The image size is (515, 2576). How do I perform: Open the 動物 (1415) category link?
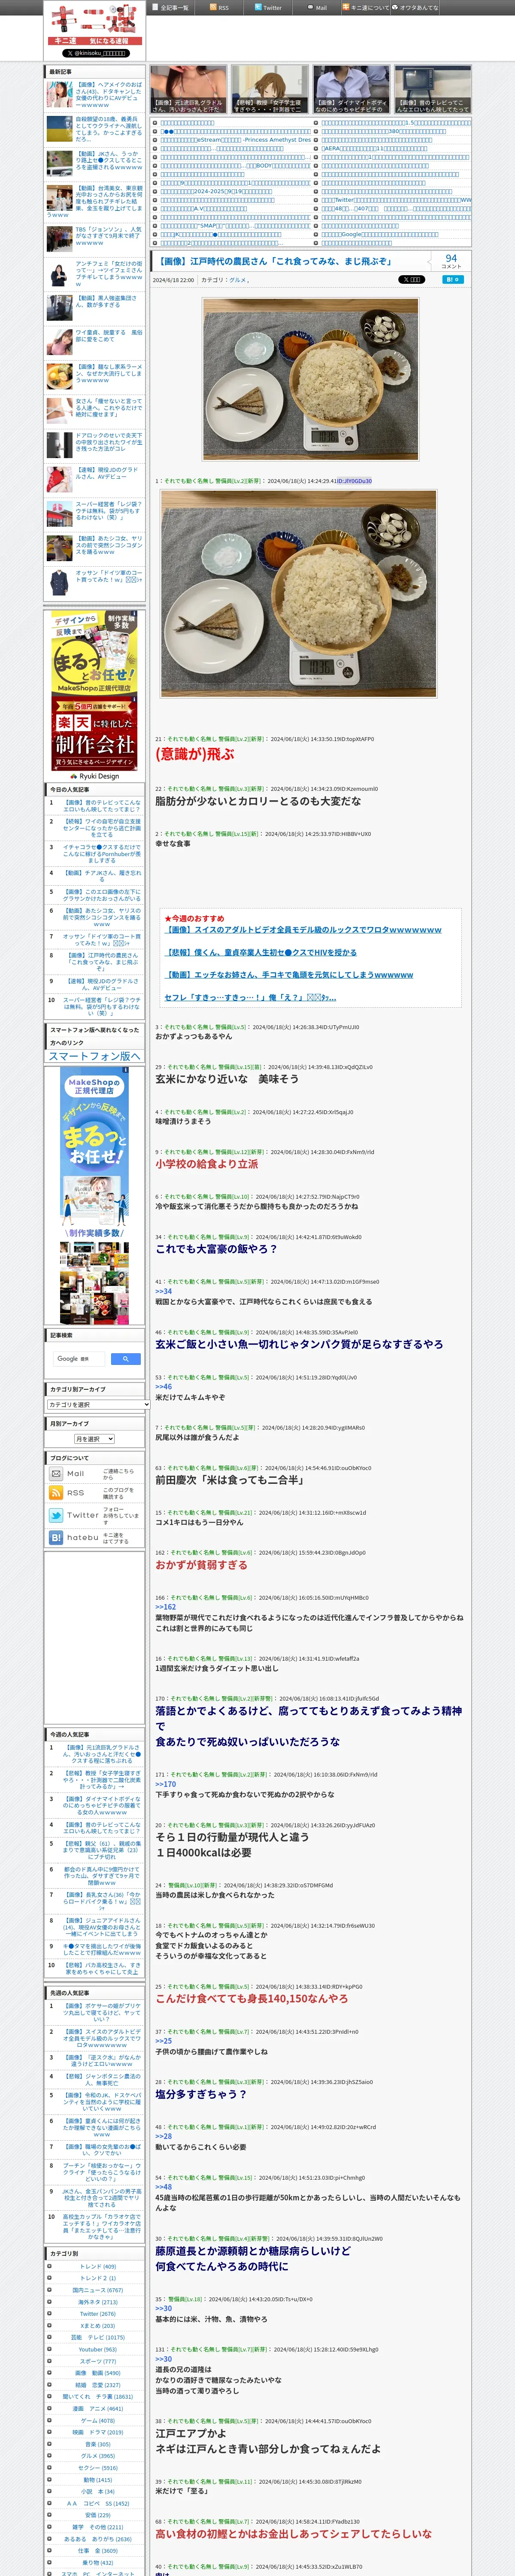(98, 2480)
